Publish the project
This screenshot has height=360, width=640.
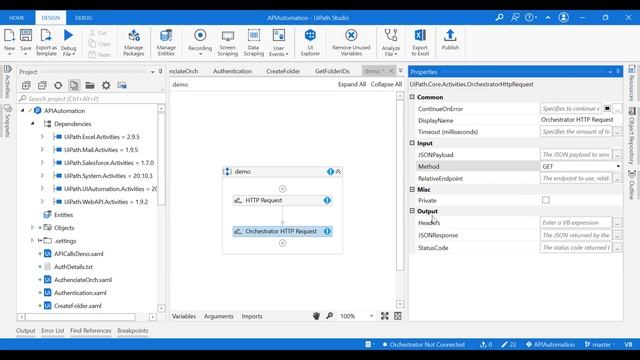coord(450,40)
